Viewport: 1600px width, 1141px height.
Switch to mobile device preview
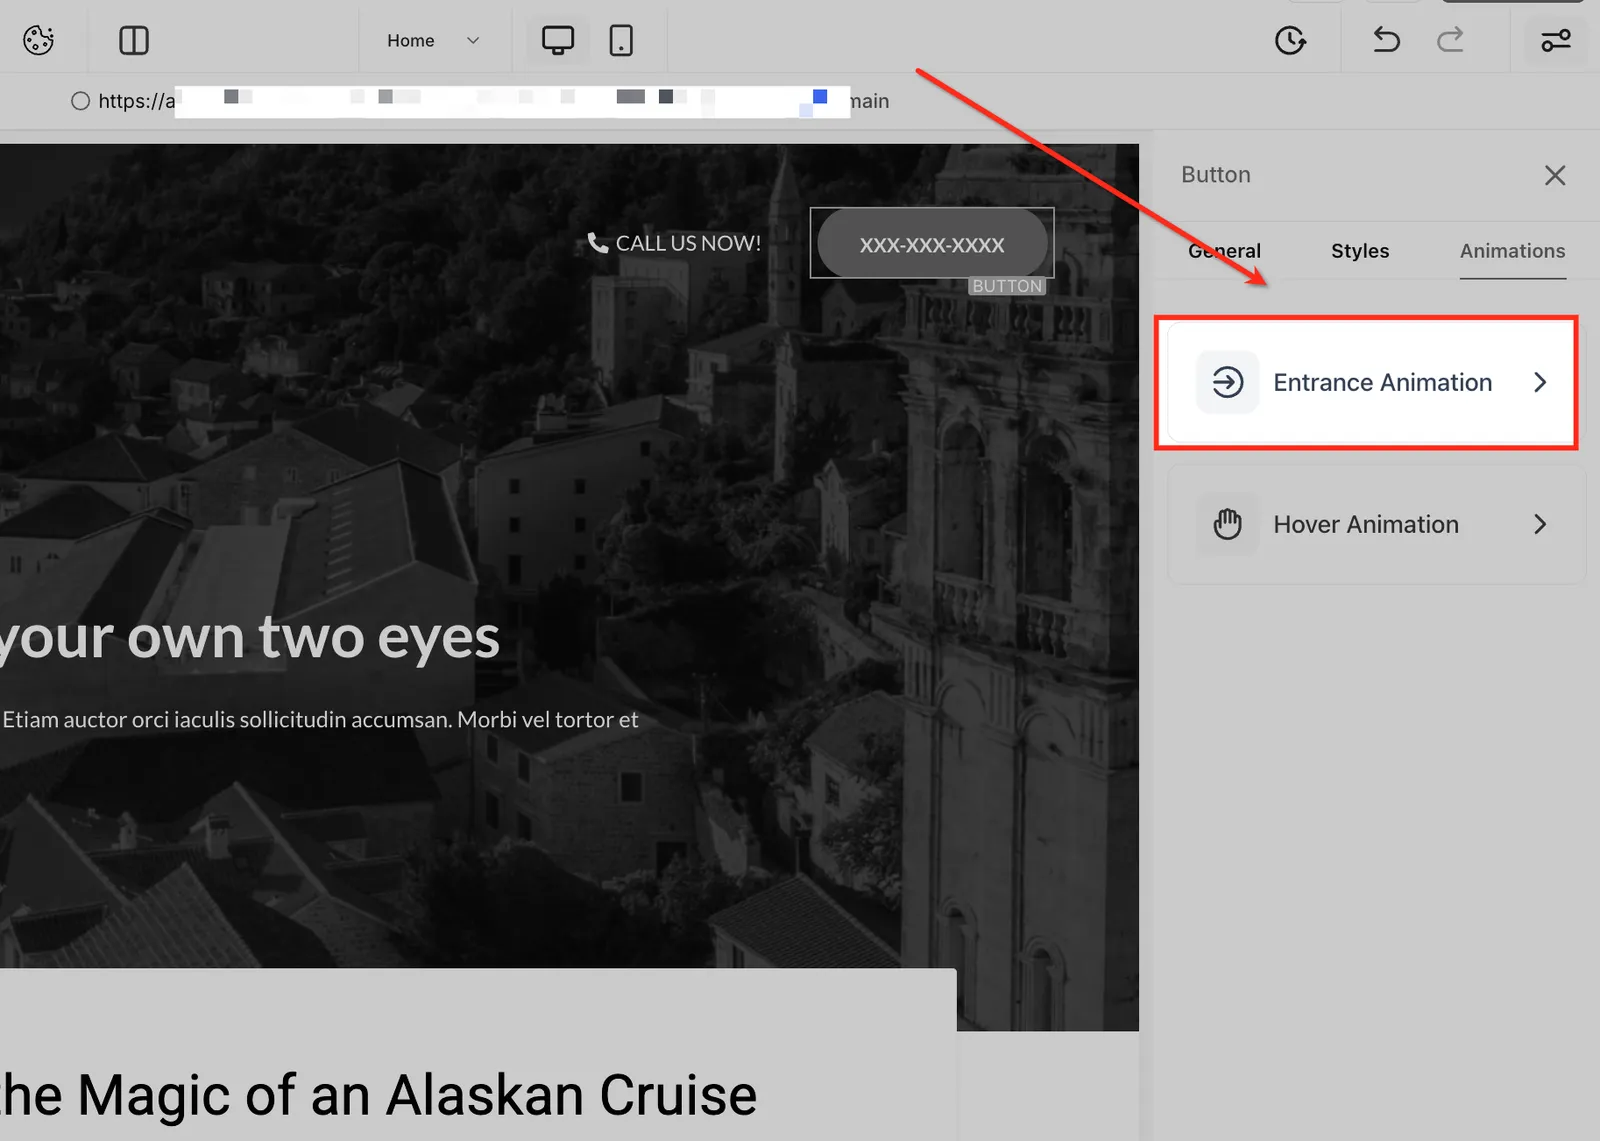pos(621,40)
